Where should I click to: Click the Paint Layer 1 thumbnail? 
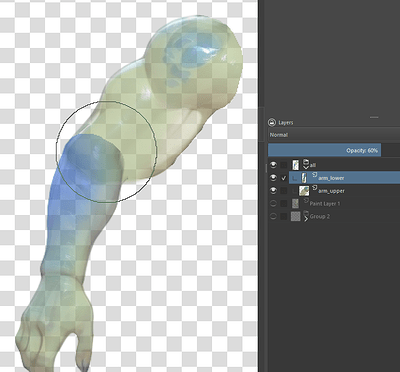coord(295,204)
